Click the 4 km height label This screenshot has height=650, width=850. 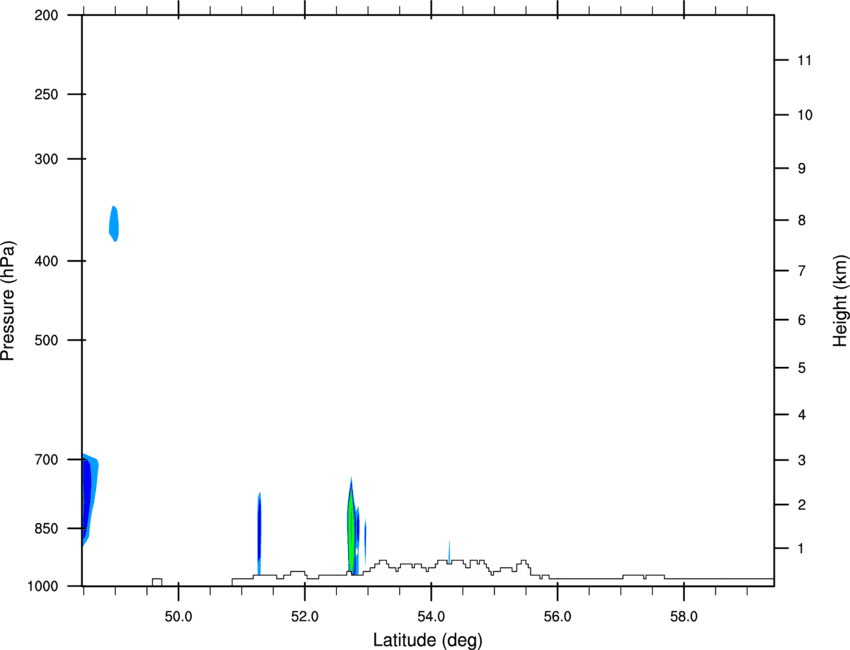[802, 415]
